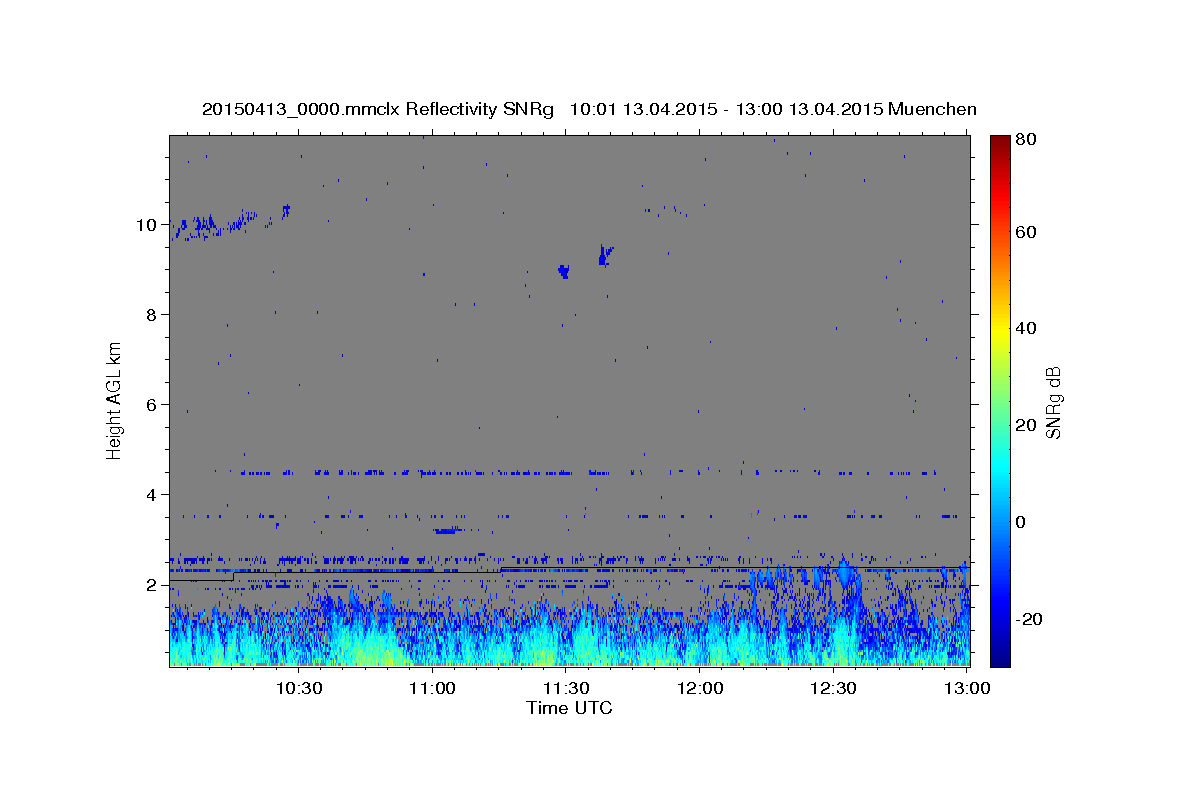This screenshot has width=1200, height=800.
Task: Click the 11:00 time tick label
Action: click(x=432, y=688)
